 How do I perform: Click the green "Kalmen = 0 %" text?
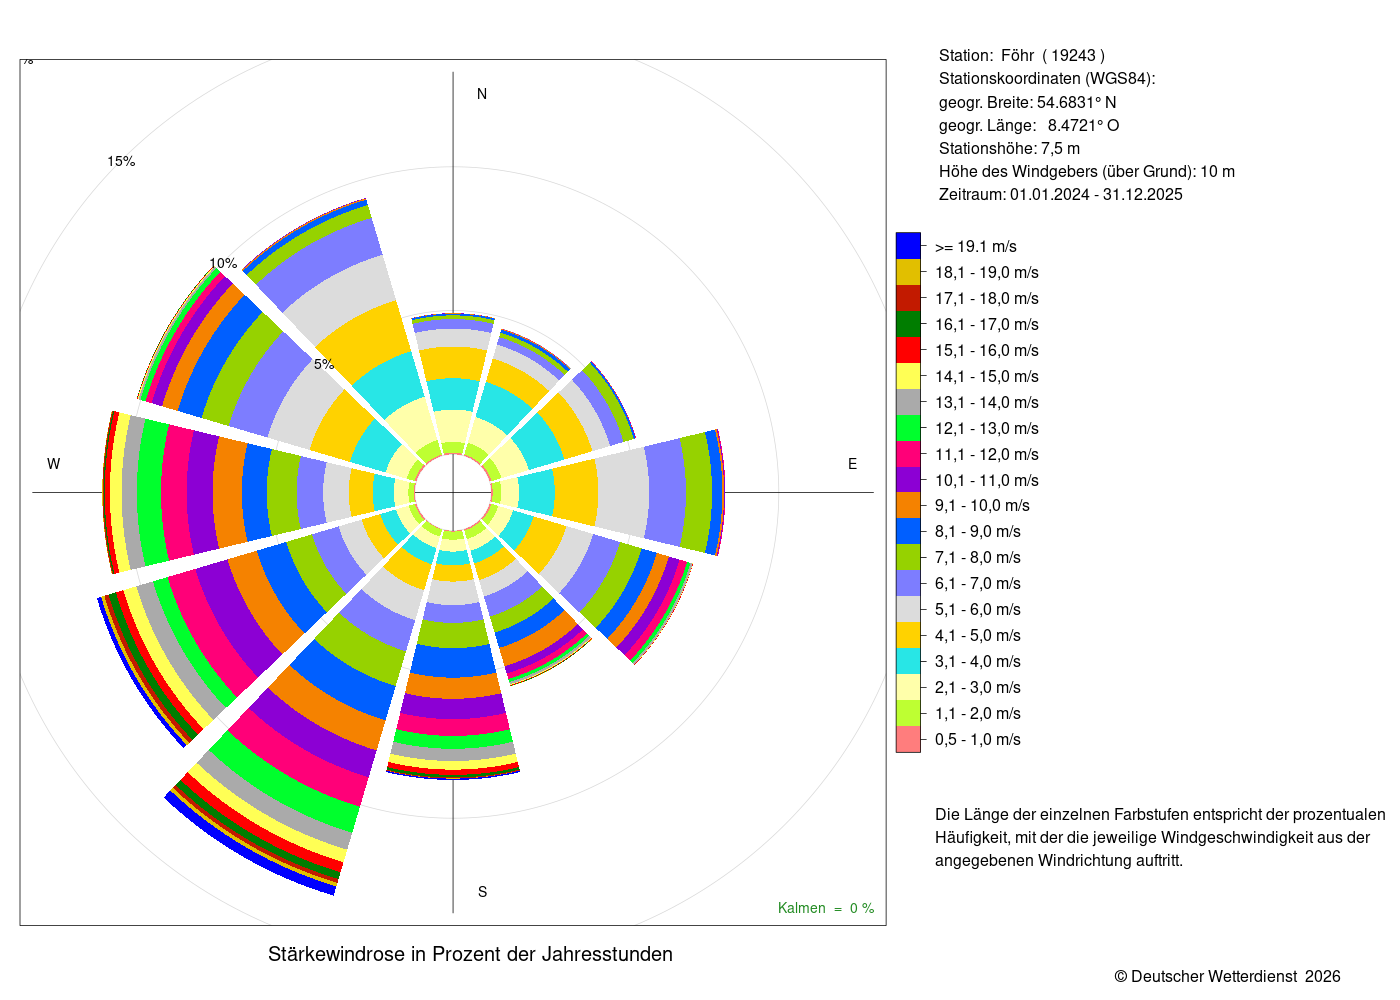[826, 908]
